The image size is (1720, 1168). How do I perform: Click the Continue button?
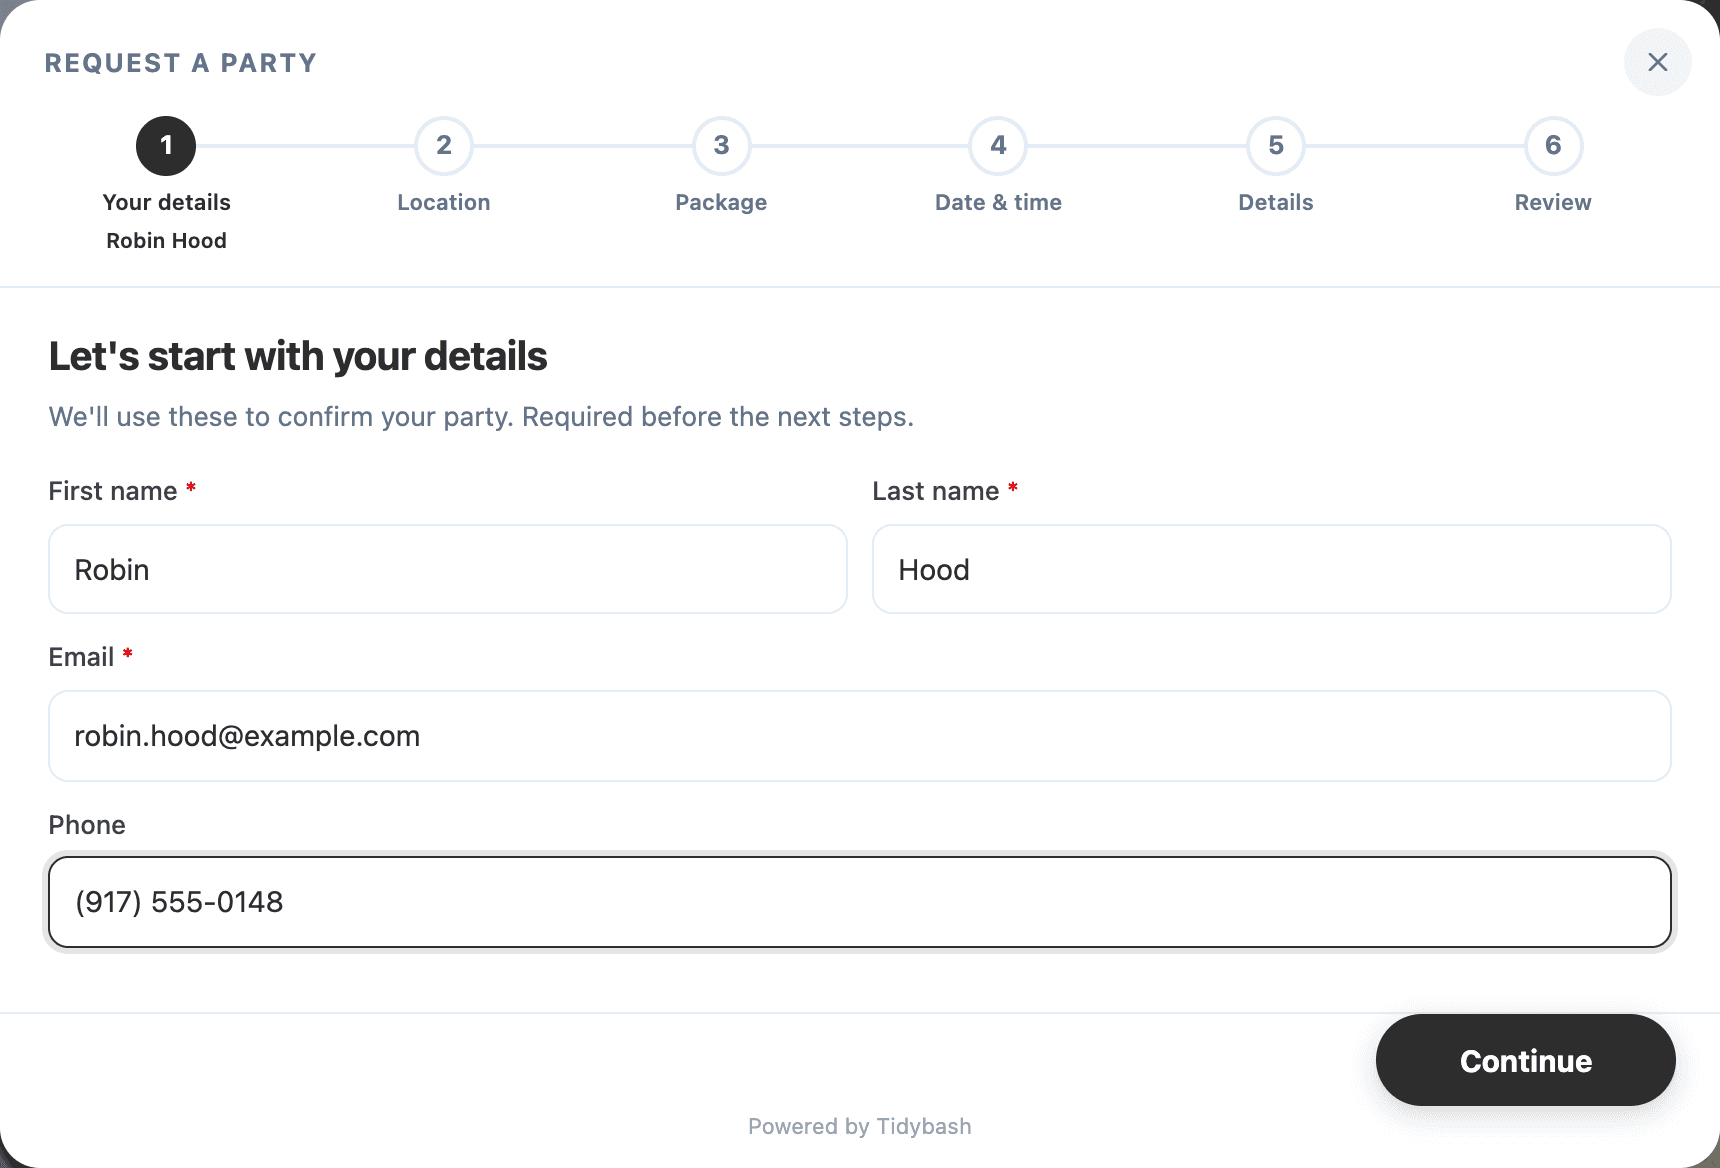1525,1060
